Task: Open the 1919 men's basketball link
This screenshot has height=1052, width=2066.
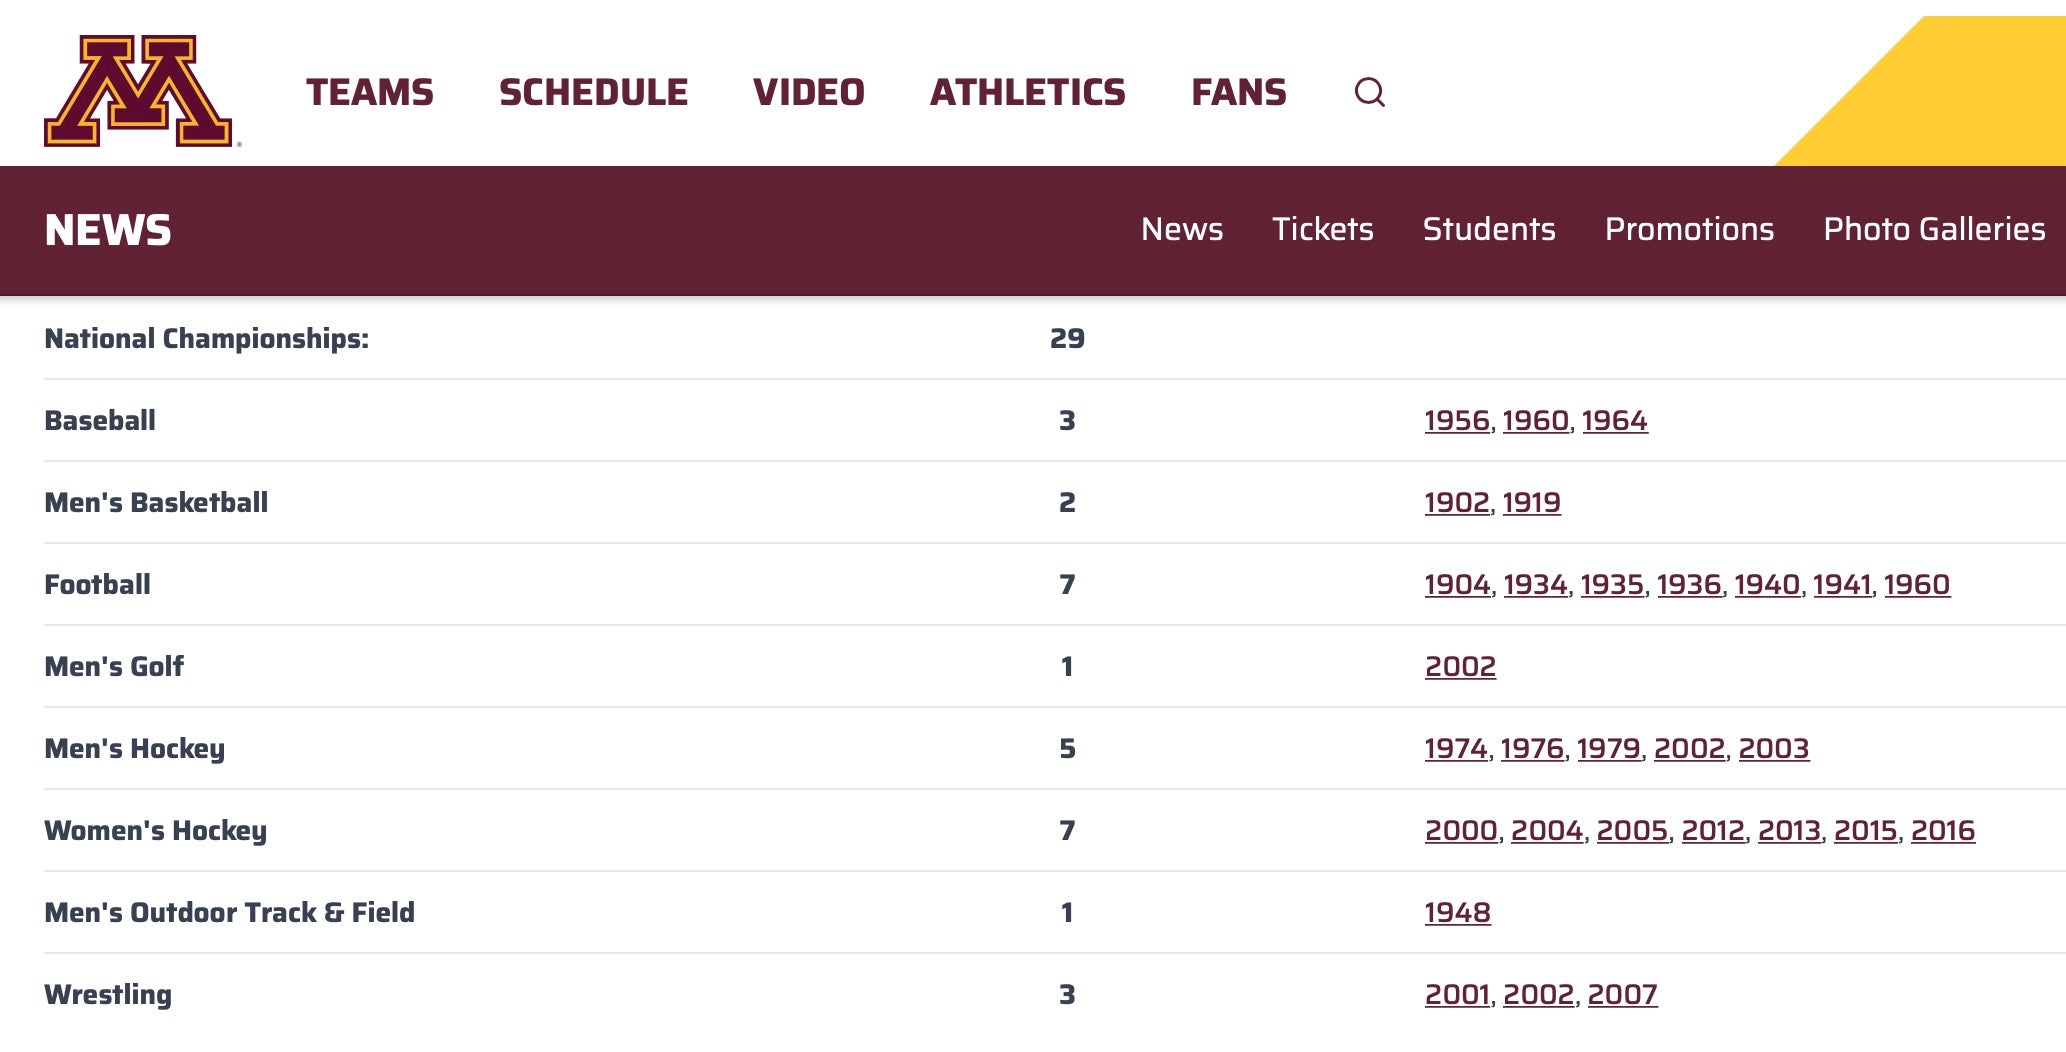Action: (1531, 503)
